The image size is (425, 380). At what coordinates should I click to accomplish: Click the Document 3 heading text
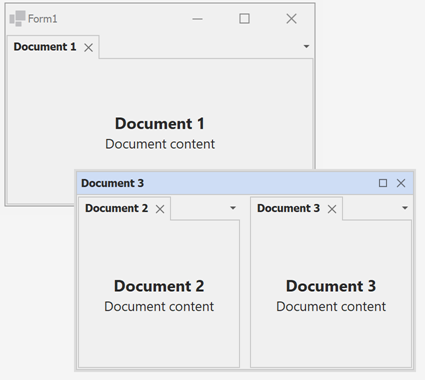[x=331, y=286]
